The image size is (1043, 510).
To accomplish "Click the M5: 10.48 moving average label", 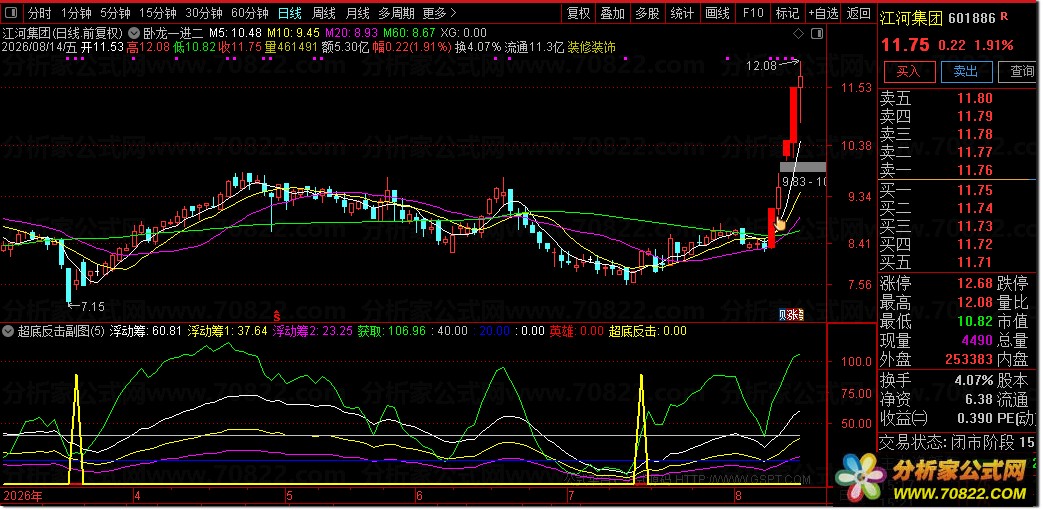I will [x=235, y=33].
